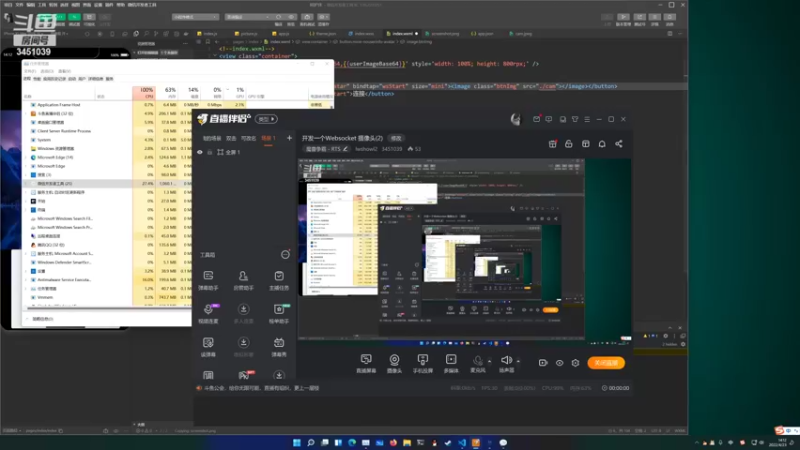The image size is (800, 450).
Task: Toggle visibility eye of 全屏 1 source
Action: [x=200, y=152]
